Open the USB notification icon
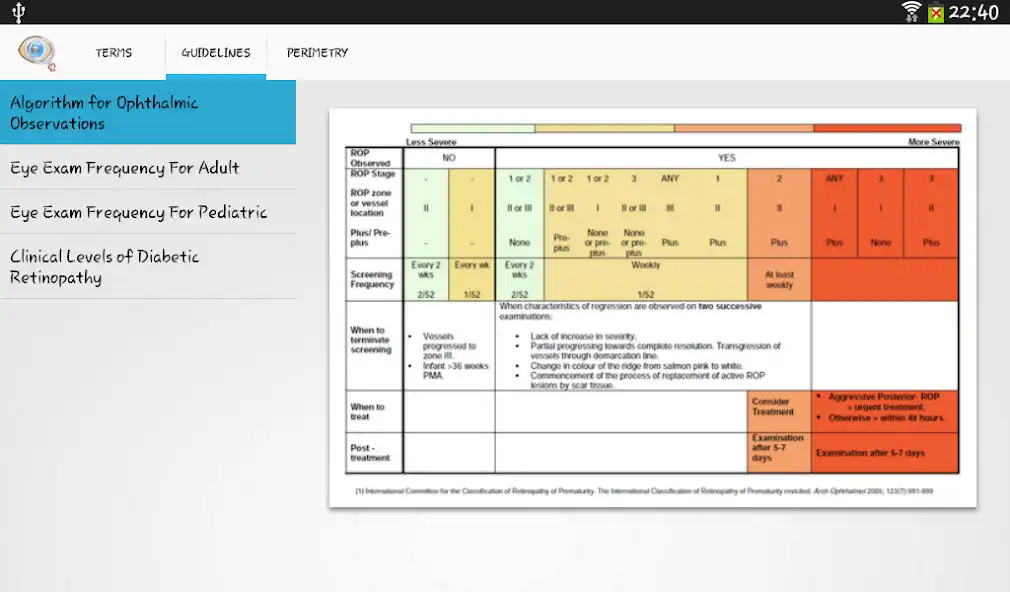Image resolution: width=1010 pixels, height=592 pixels. tap(19, 12)
